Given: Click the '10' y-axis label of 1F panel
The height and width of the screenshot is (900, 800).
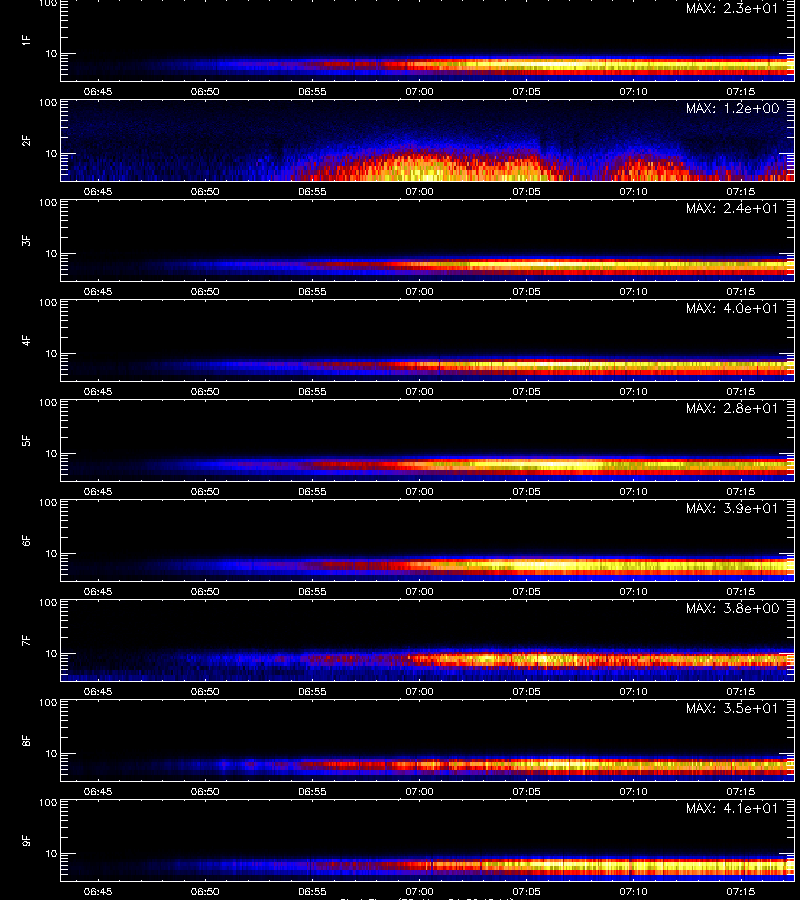Looking at the screenshot, I should [x=51, y=53].
